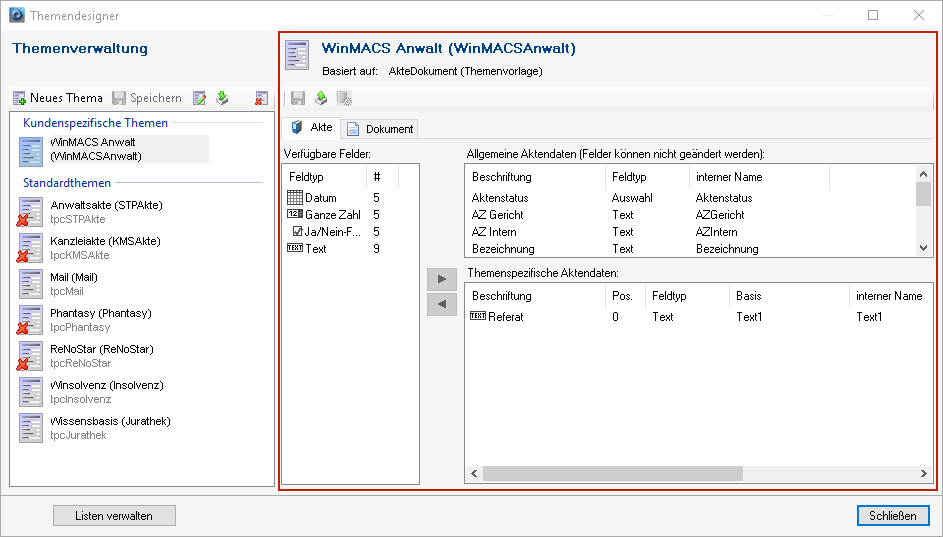Maximize the Themendesigner window
This screenshot has height=537, width=943.
(873, 15)
